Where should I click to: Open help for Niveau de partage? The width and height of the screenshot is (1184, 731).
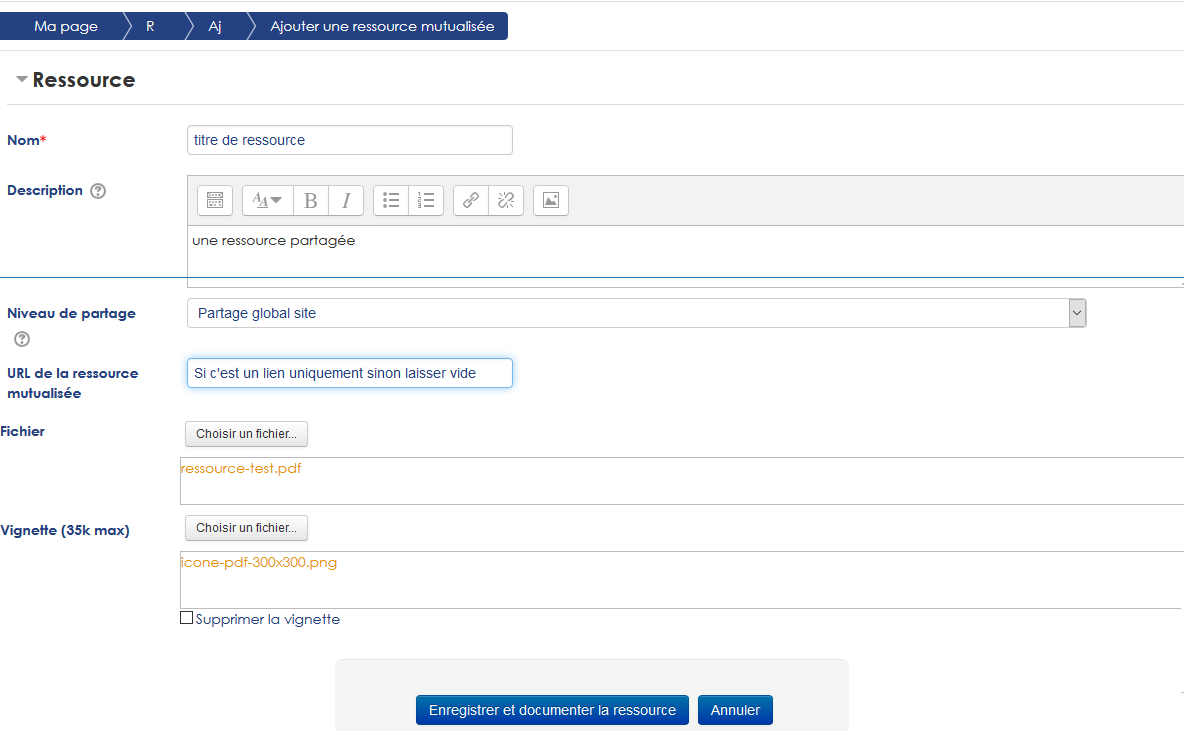22,339
